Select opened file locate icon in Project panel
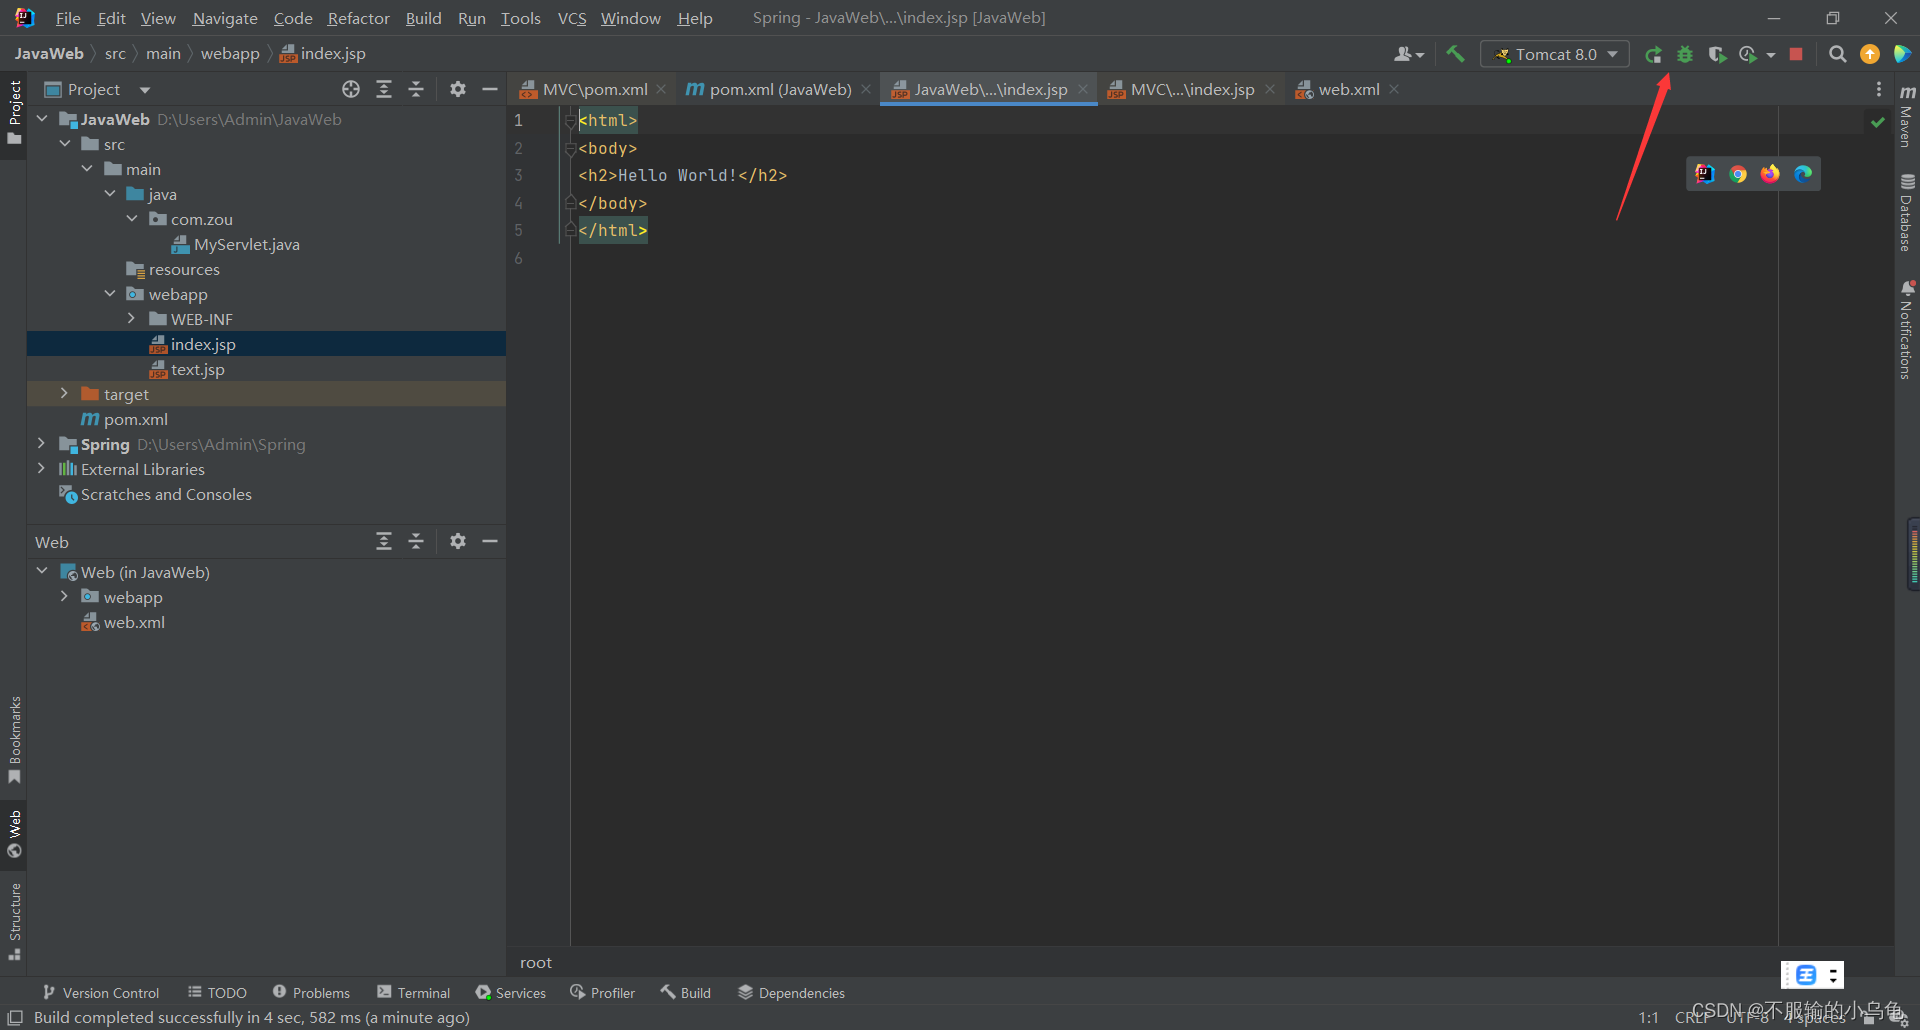This screenshot has height=1030, width=1920. pyautogui.click(x=351, y=89)
